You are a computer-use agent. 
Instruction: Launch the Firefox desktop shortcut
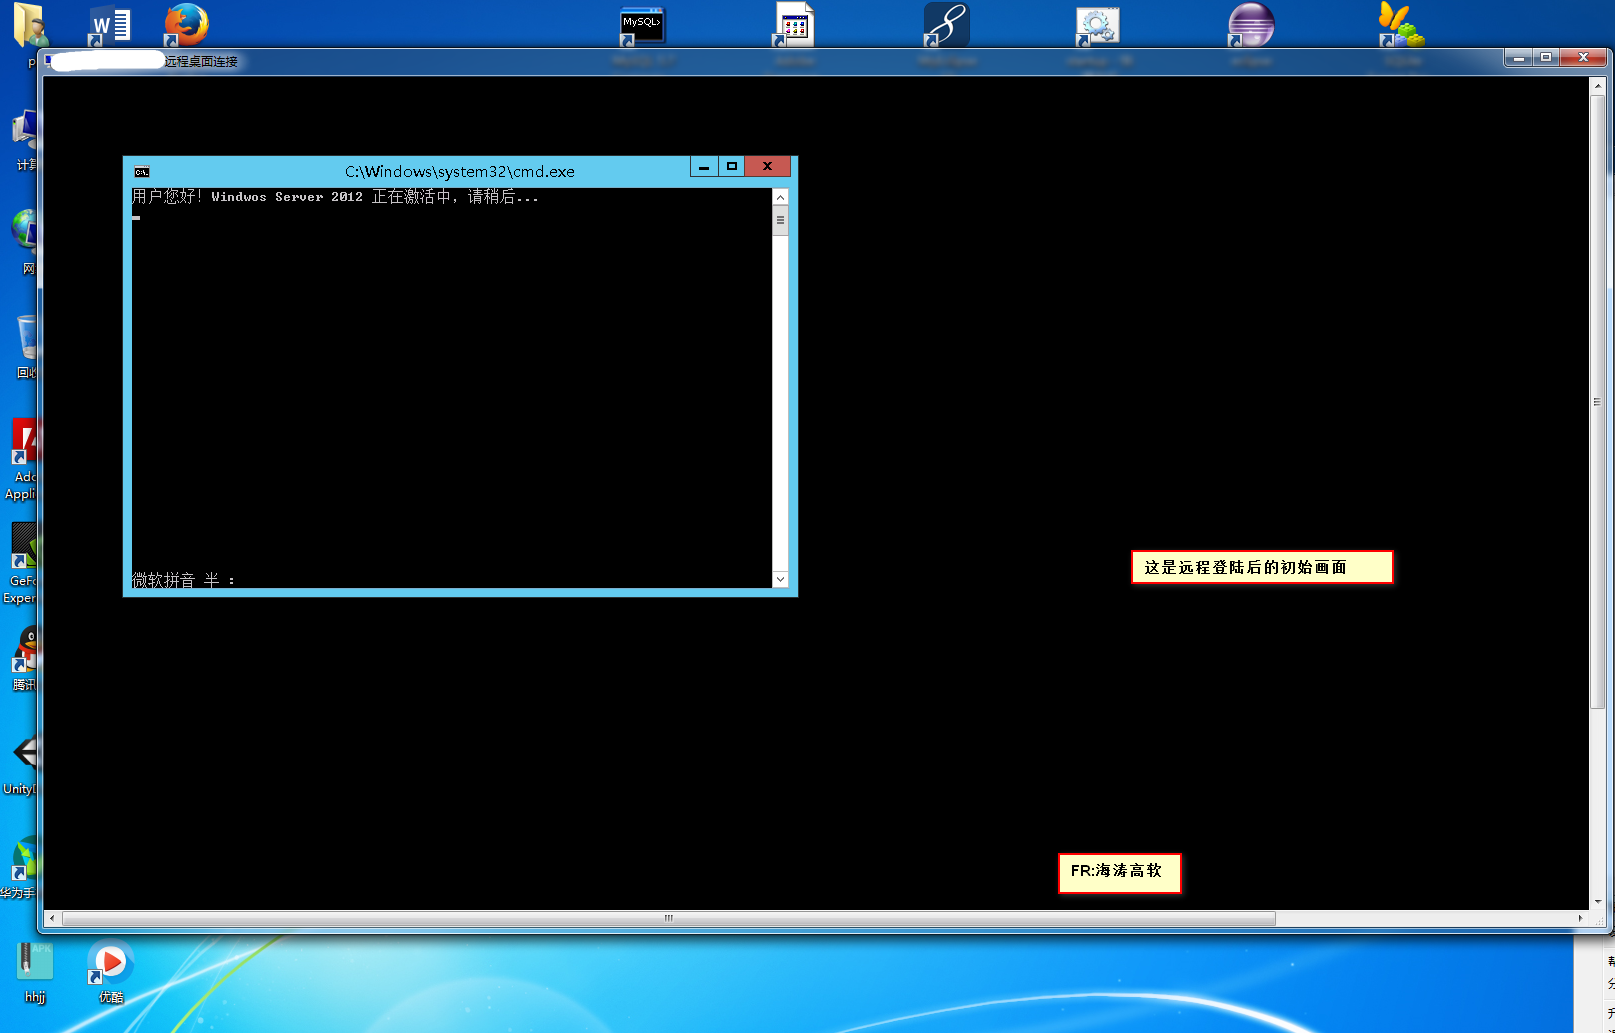(186, 25)
